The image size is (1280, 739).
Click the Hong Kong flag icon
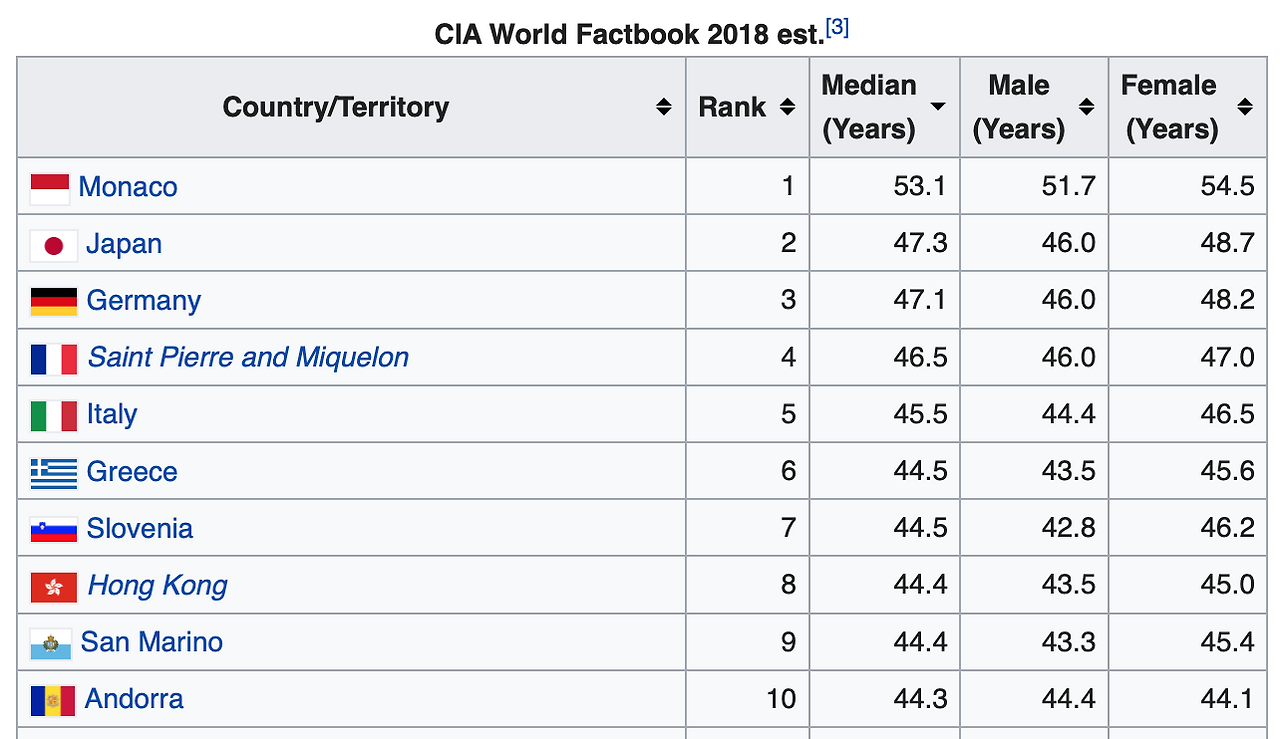click(x=54, y=586)
